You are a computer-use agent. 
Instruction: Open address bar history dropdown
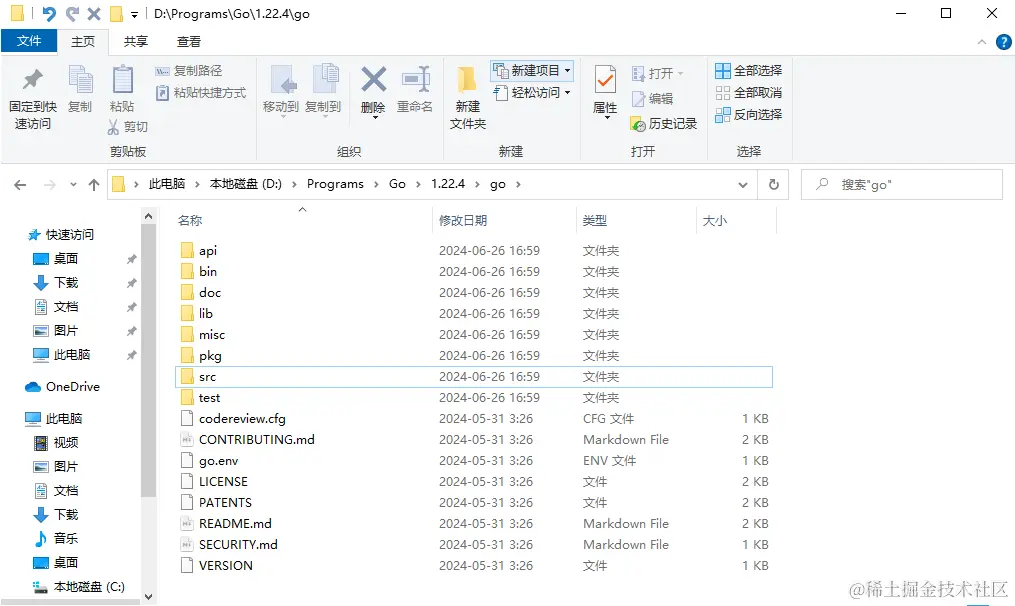pos(742,185)
